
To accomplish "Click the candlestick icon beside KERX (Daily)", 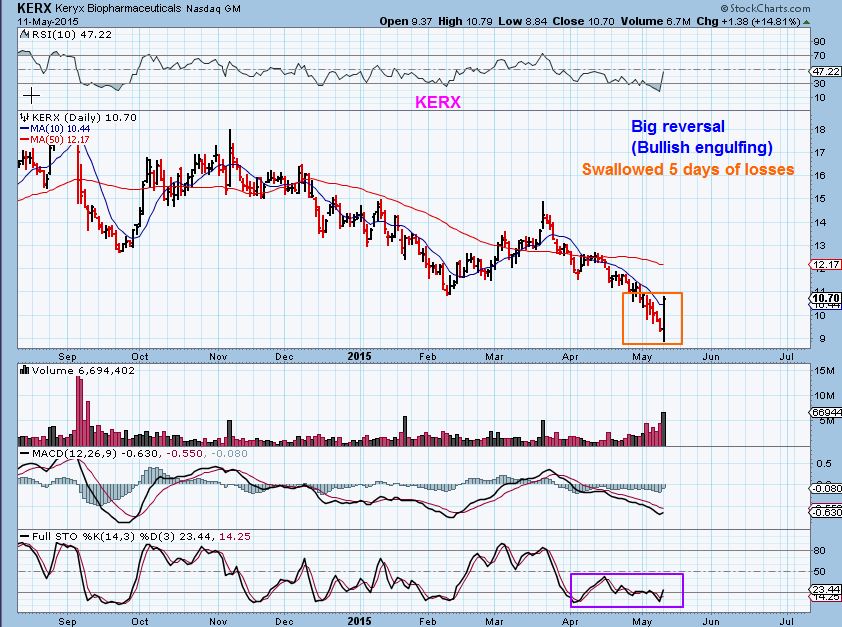I will [24, 118].
